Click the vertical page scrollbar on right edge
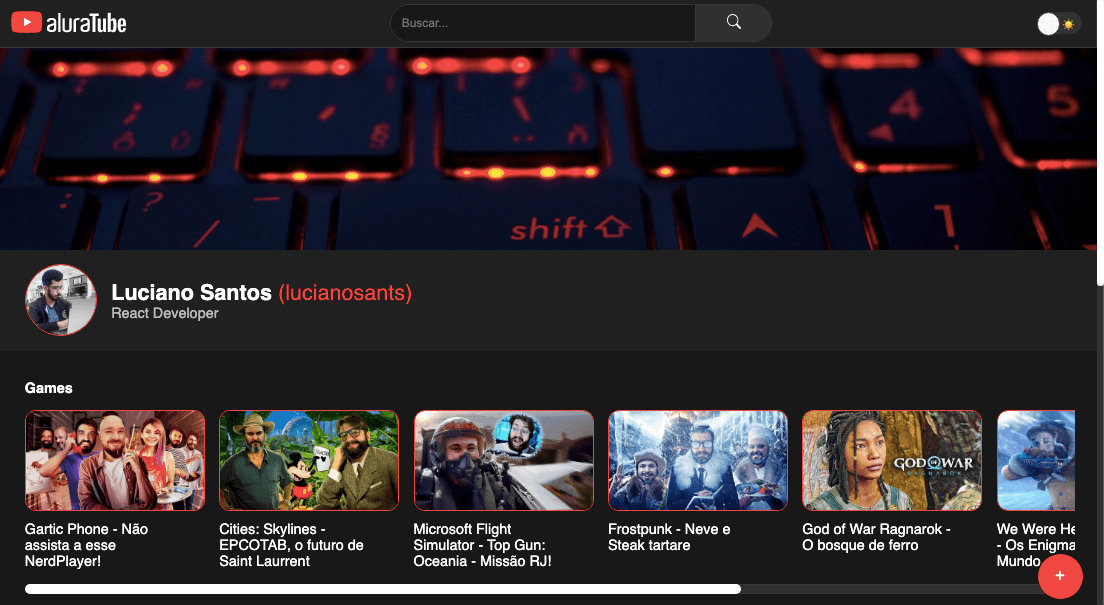Image resolution: width=1104 pixels, height=605 pixels. click(x=1099, y=300)
